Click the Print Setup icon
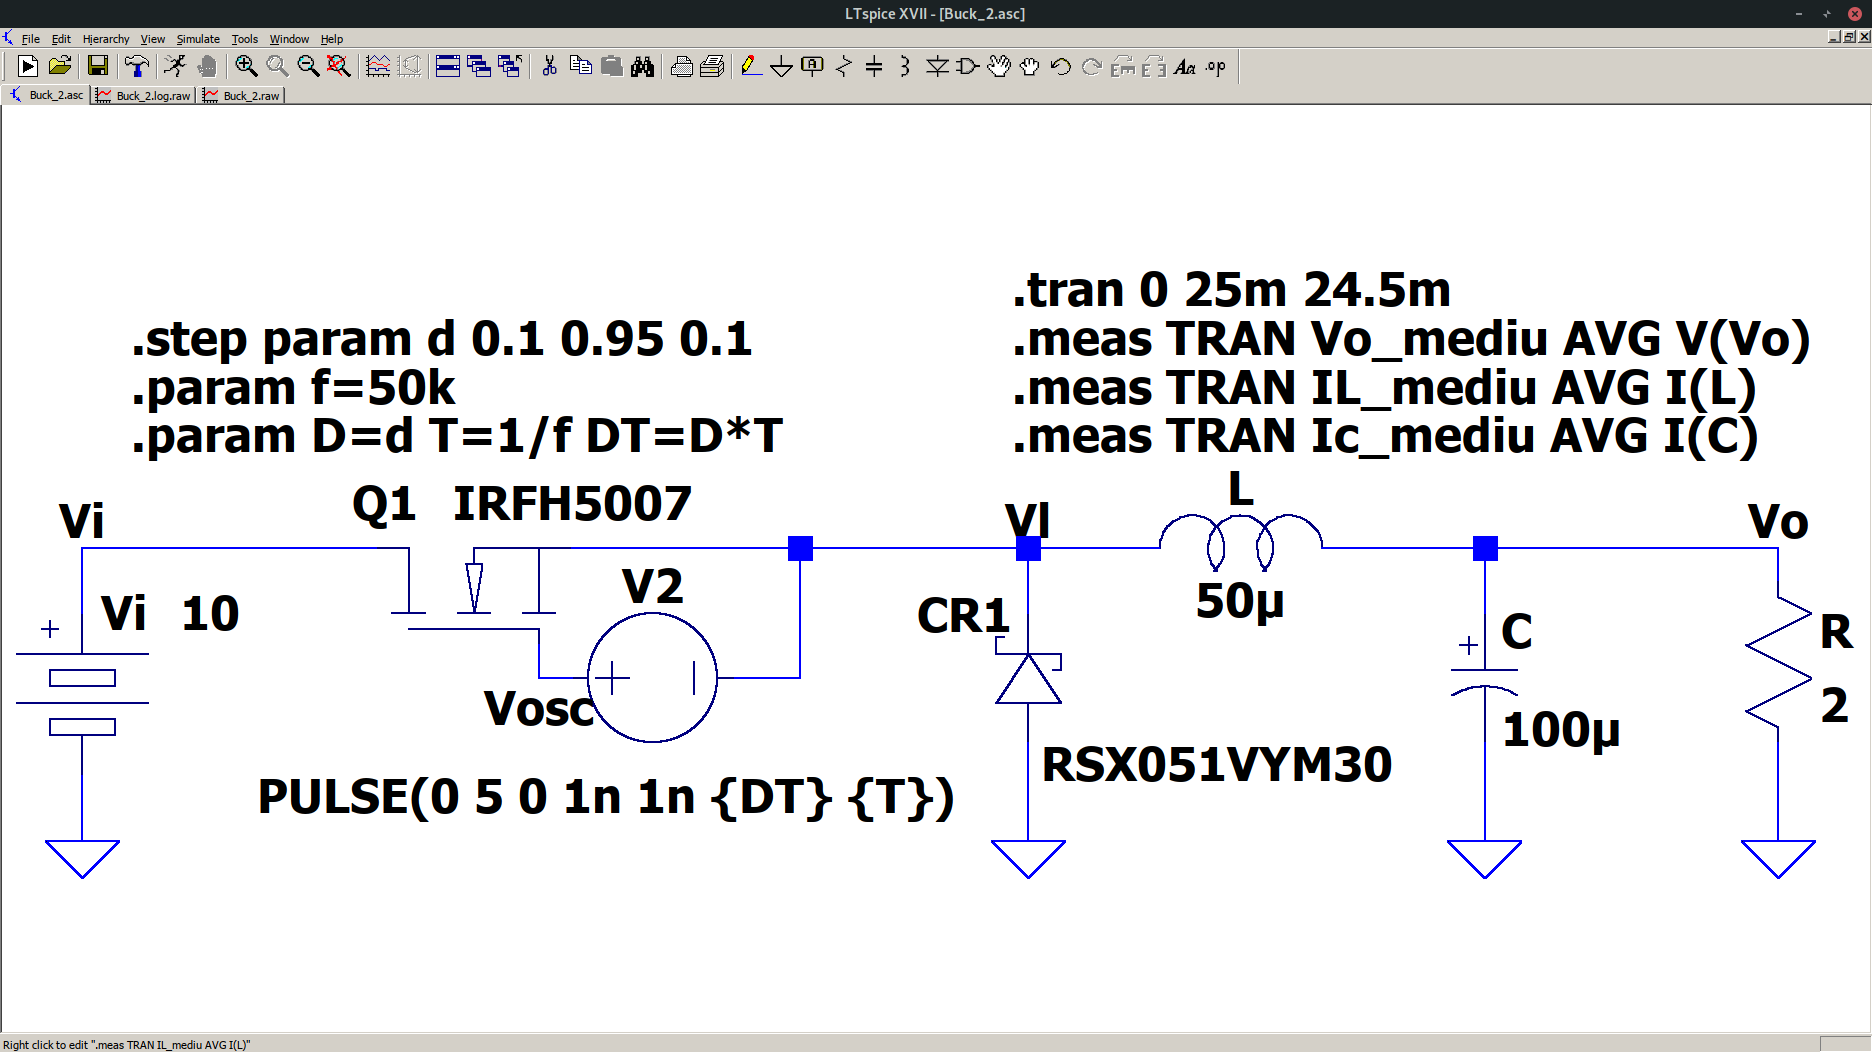 pyautogui.click(x=713, y=66)
